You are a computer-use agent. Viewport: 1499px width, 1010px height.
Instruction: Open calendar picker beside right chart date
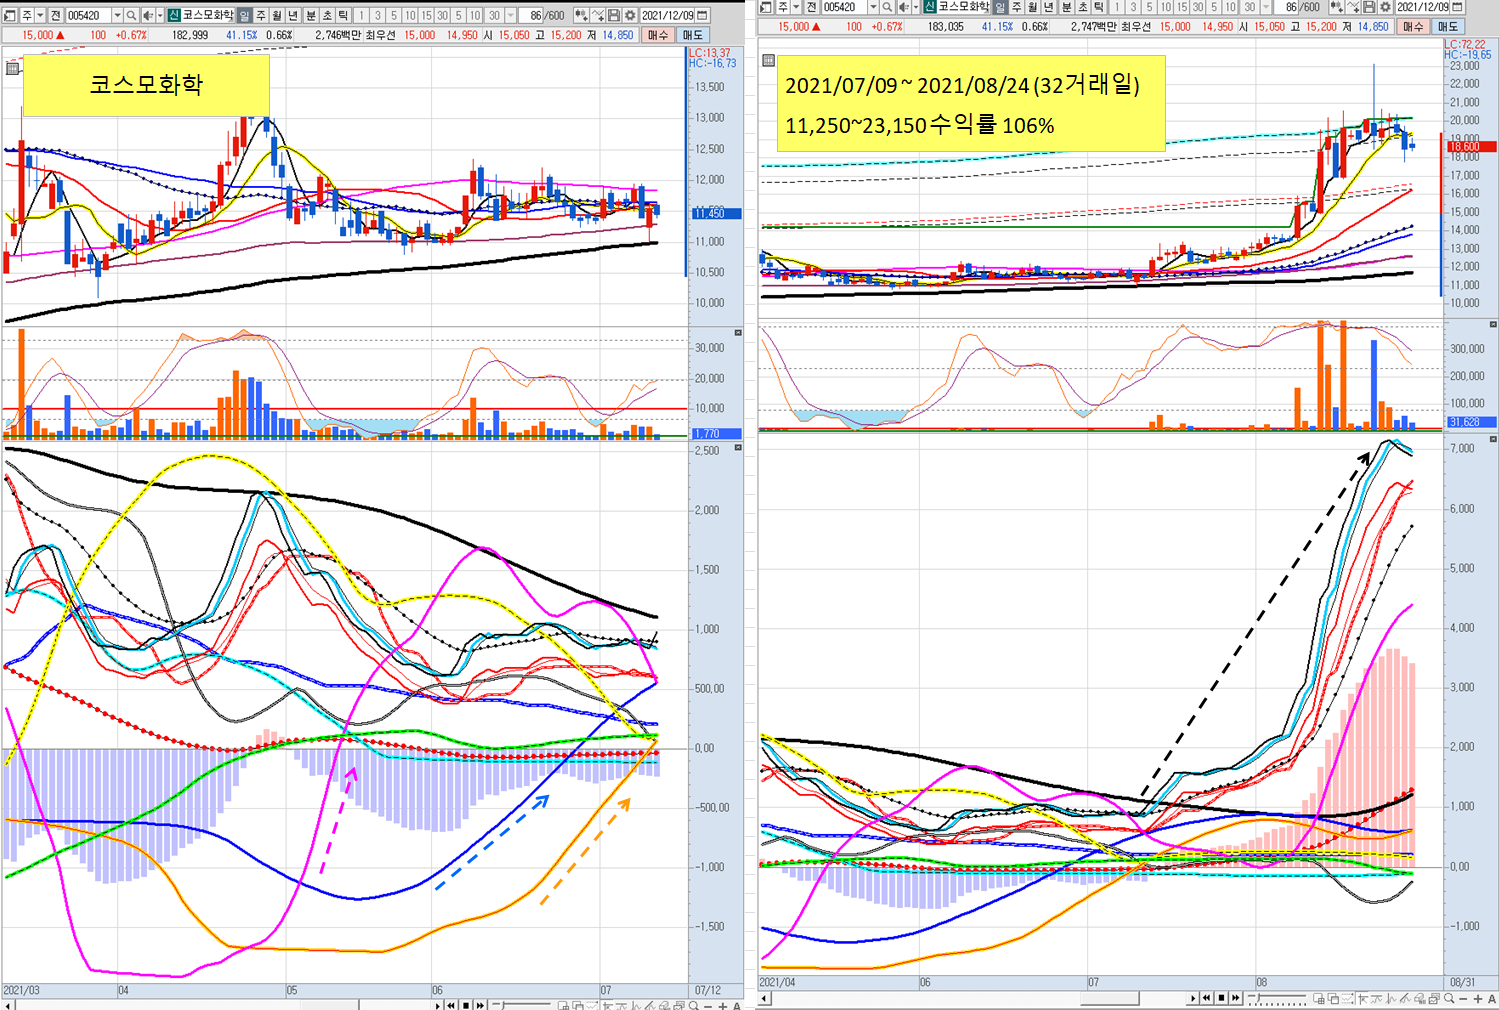point(1457,7)
